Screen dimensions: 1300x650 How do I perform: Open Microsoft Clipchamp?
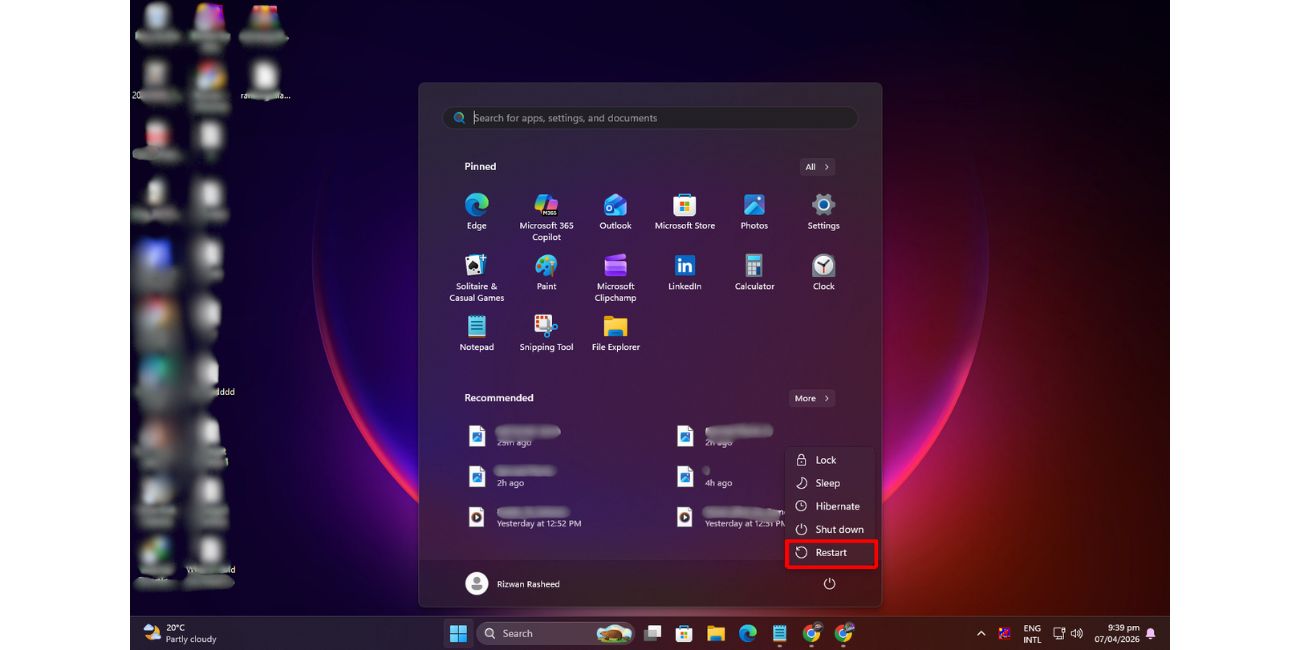(614, 270)
